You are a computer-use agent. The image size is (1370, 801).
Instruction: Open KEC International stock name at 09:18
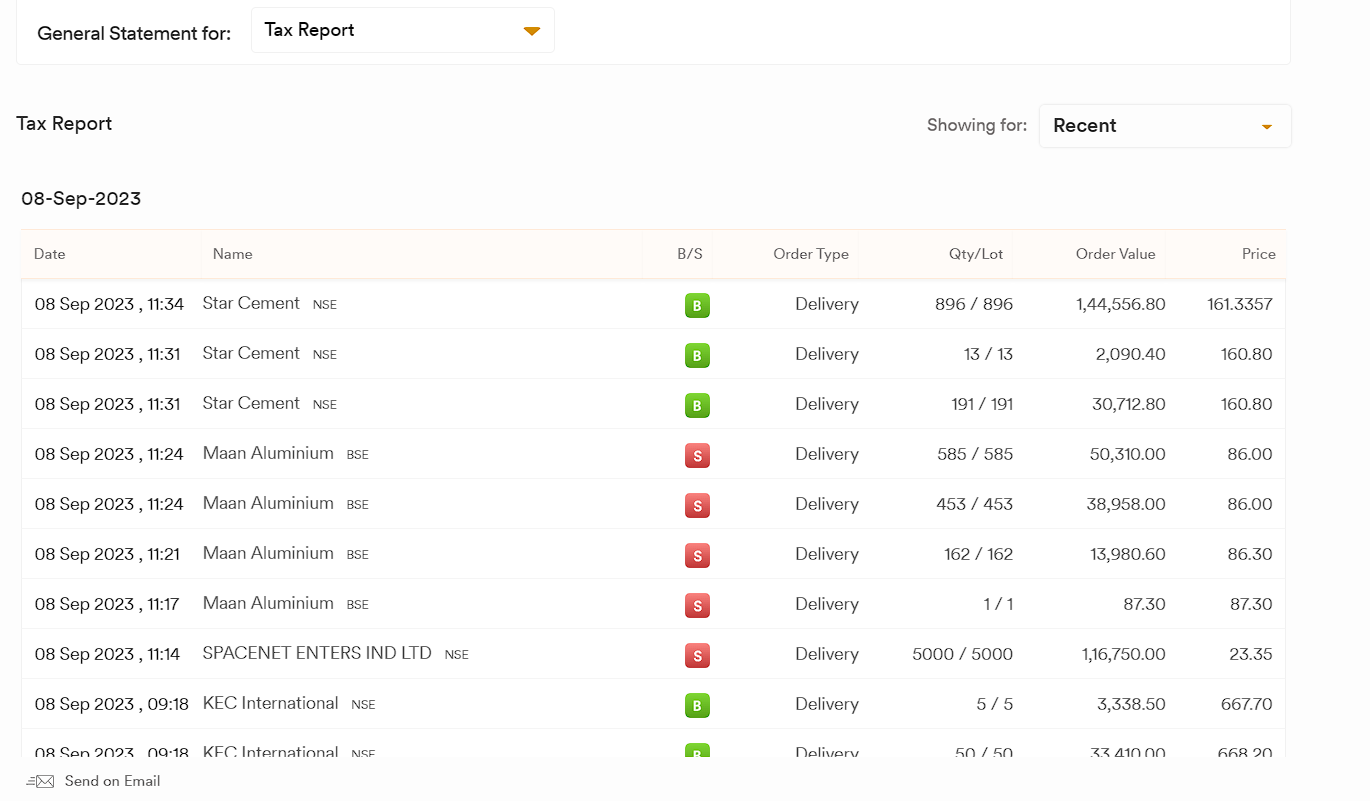click(x=270, y=703)
